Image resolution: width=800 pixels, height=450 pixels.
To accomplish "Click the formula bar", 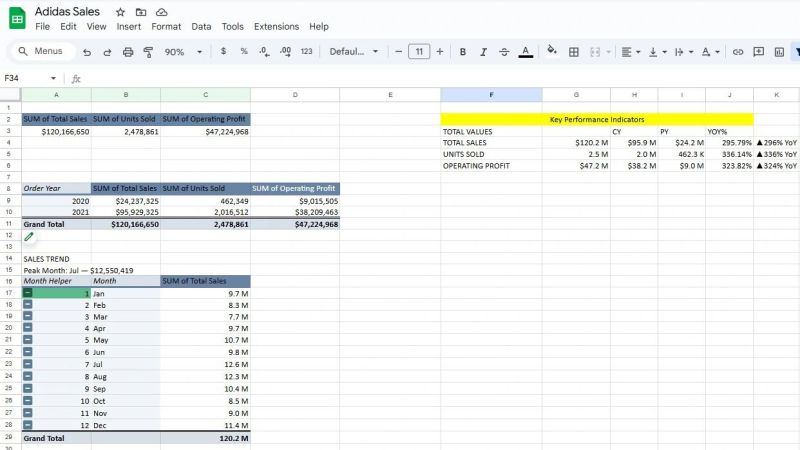I will (x=439, y=78).
